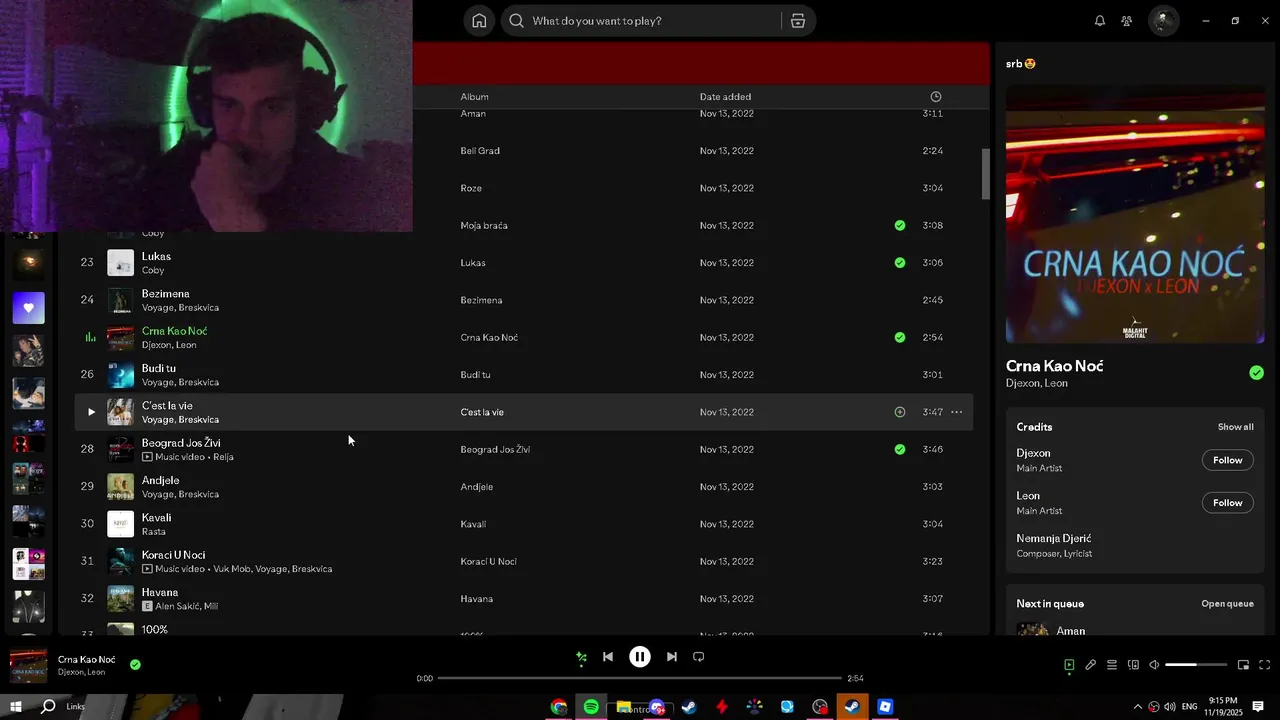Toggle smart shuffle
Viewport: 1280px width, 720px height.
pyautogui.click(x=581, y=657)
